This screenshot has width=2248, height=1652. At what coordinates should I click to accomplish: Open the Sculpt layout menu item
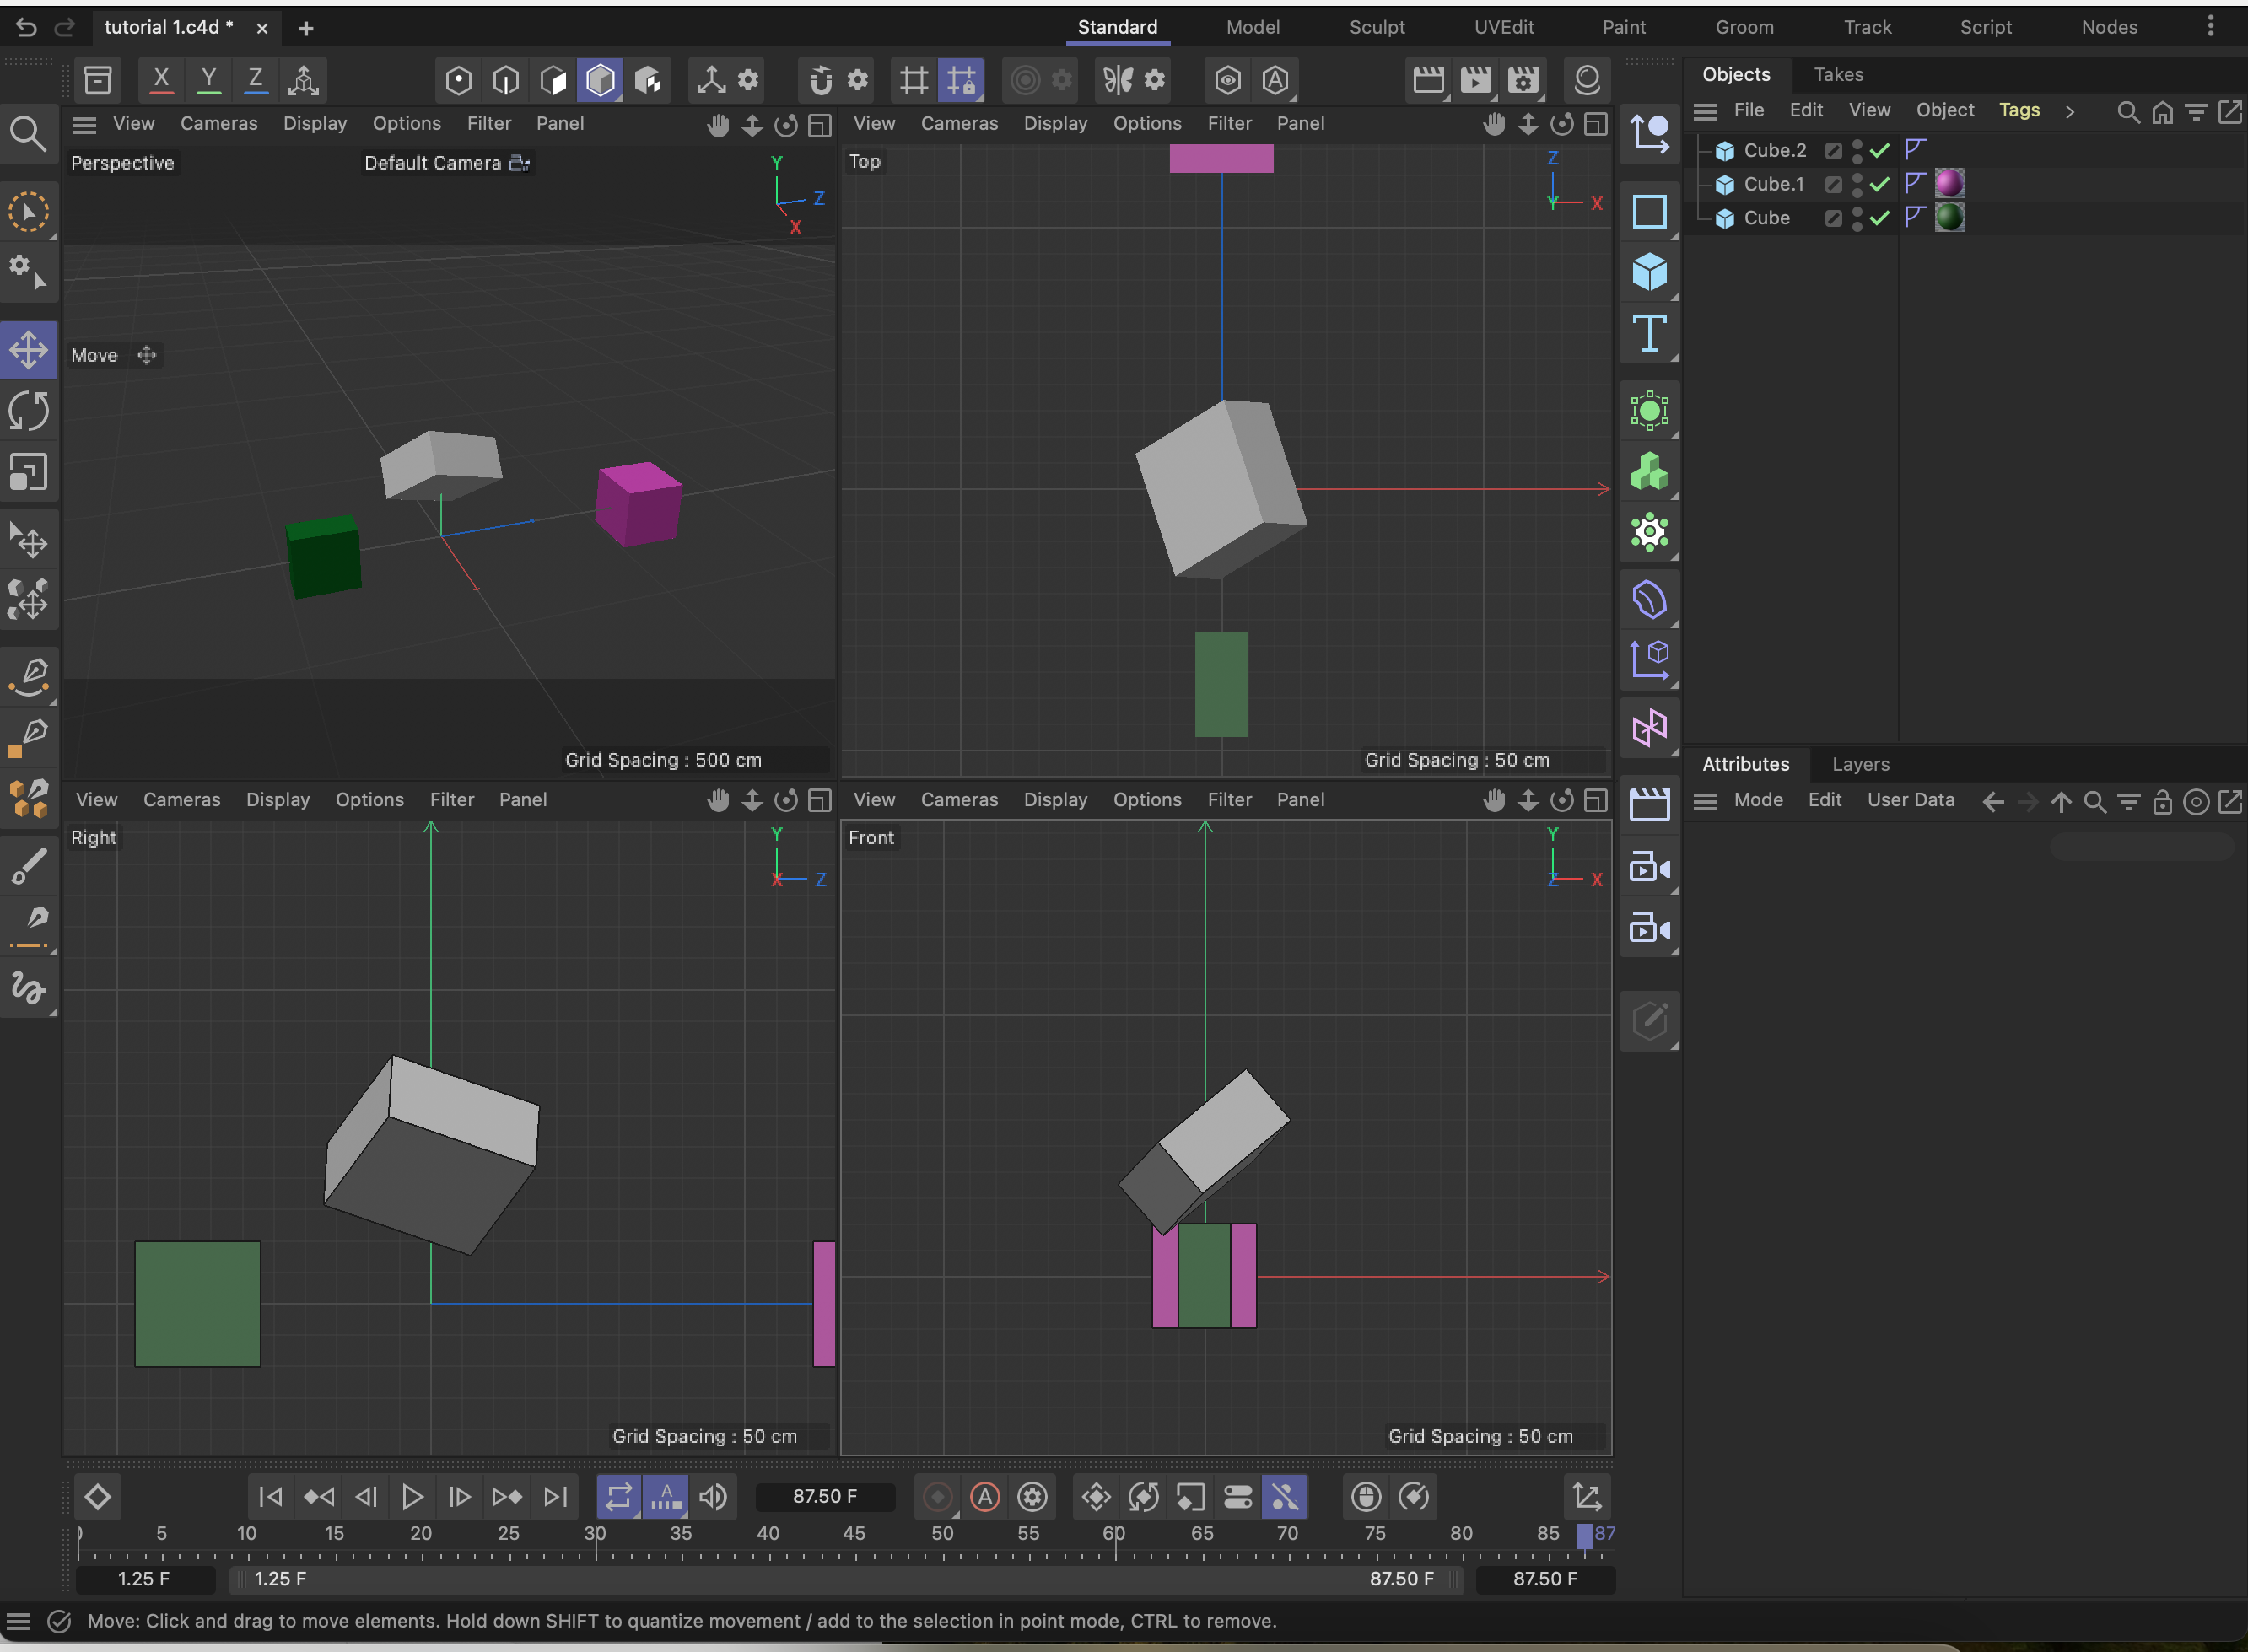(1377, 27)
